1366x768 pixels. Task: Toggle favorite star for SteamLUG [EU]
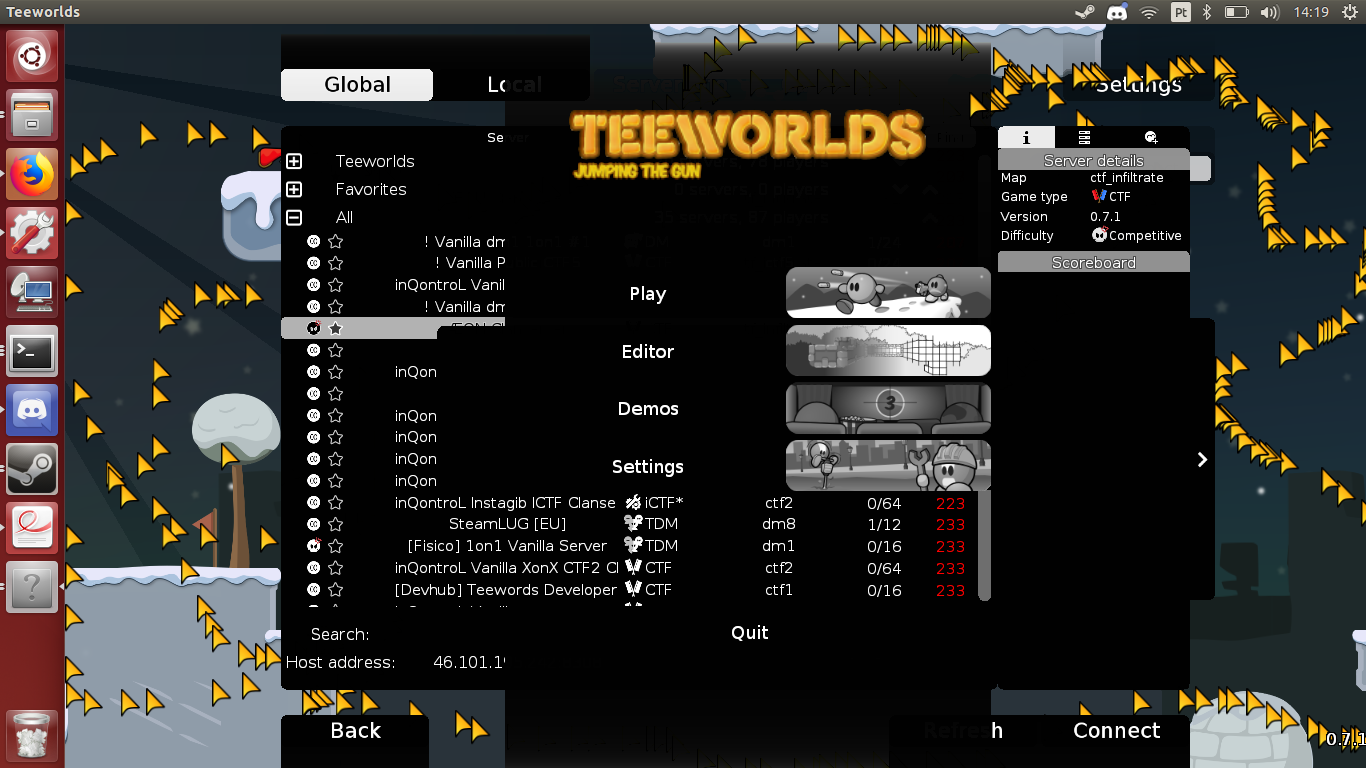click(336, 524)
